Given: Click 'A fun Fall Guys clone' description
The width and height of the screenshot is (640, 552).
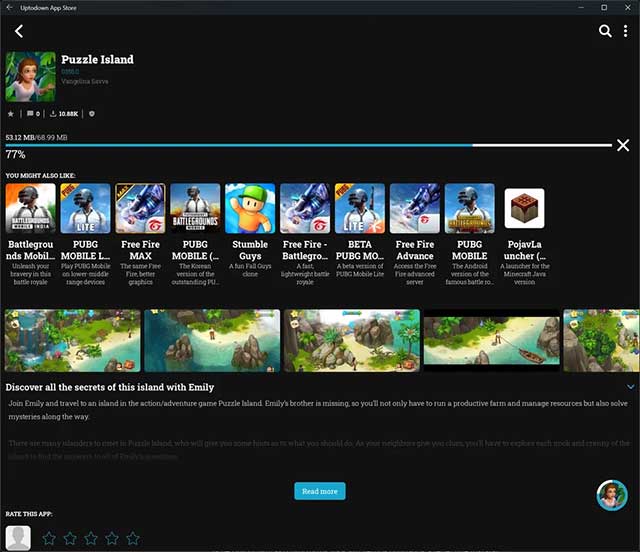Looking at the screenshot, I should pyautogui.click(x=250, y=270).
